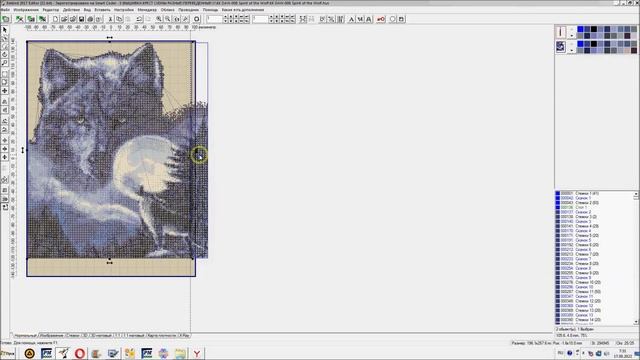Click the Zoom in magnifier icon

pyautogui.click(x=159, y=19)
